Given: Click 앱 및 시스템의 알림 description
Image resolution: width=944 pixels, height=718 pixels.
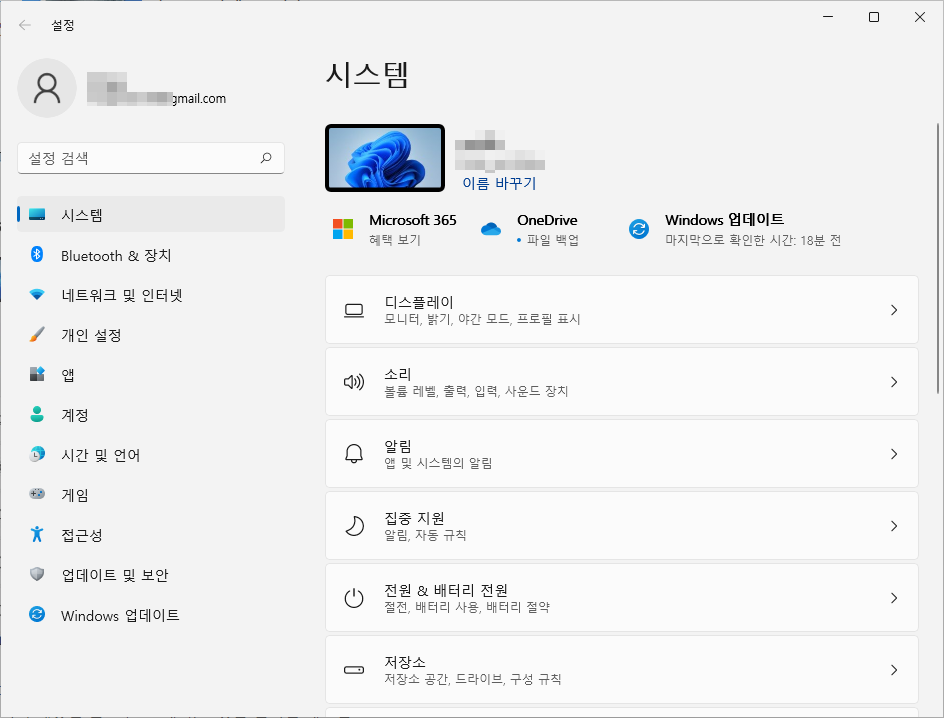Looking at the screenshot, I should [x=438, y=463].
